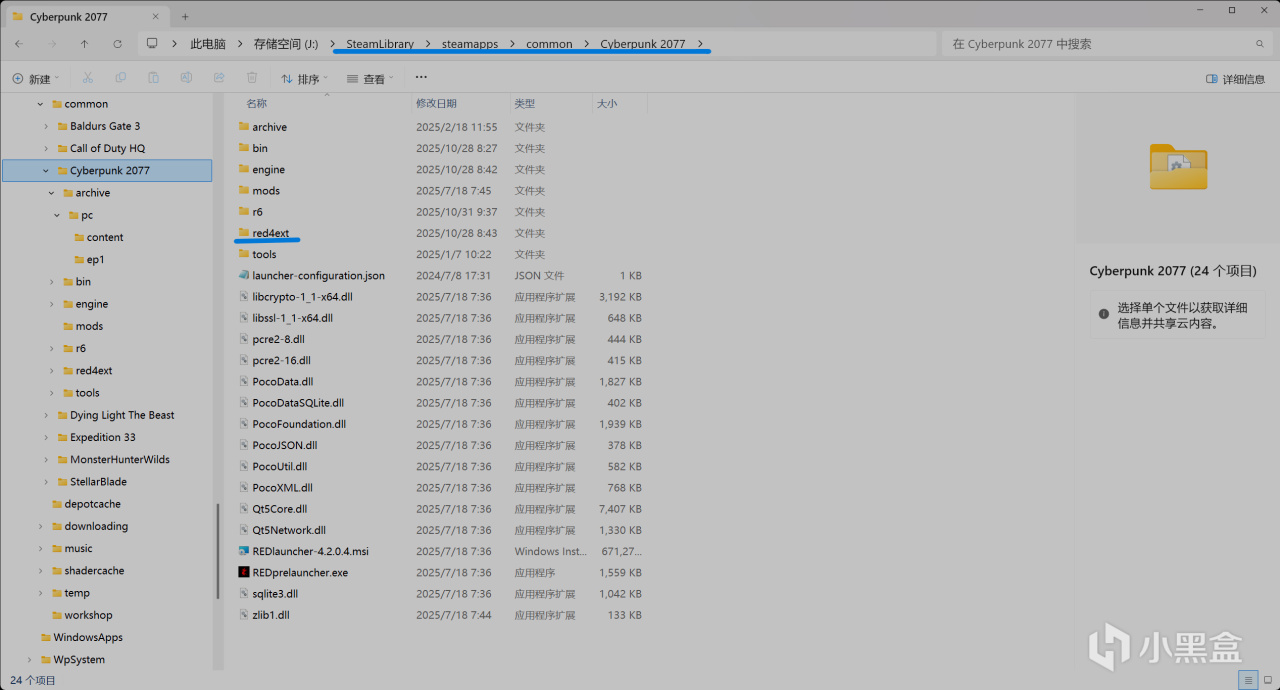The height and width of the screenshot is (690, 1280).
Task: Open new tab with plus button
Action: pyautogui.click(x=185, y=17)
